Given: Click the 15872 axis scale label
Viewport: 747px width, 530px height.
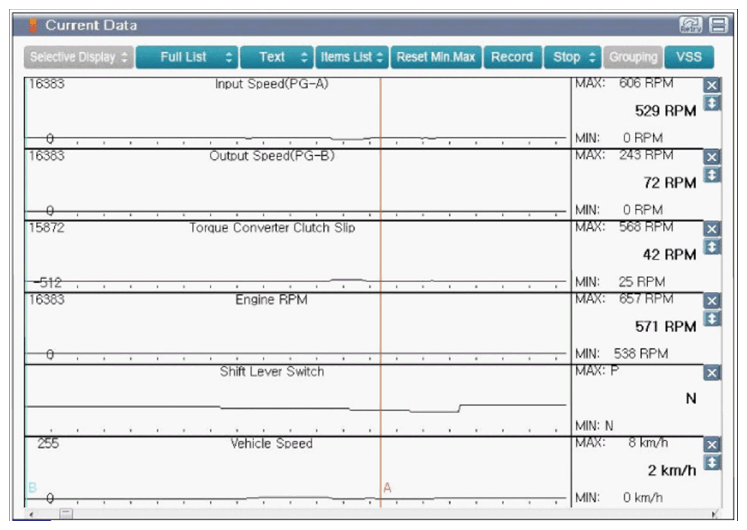Looking at the screenshot, I should [x=46, y=228].
